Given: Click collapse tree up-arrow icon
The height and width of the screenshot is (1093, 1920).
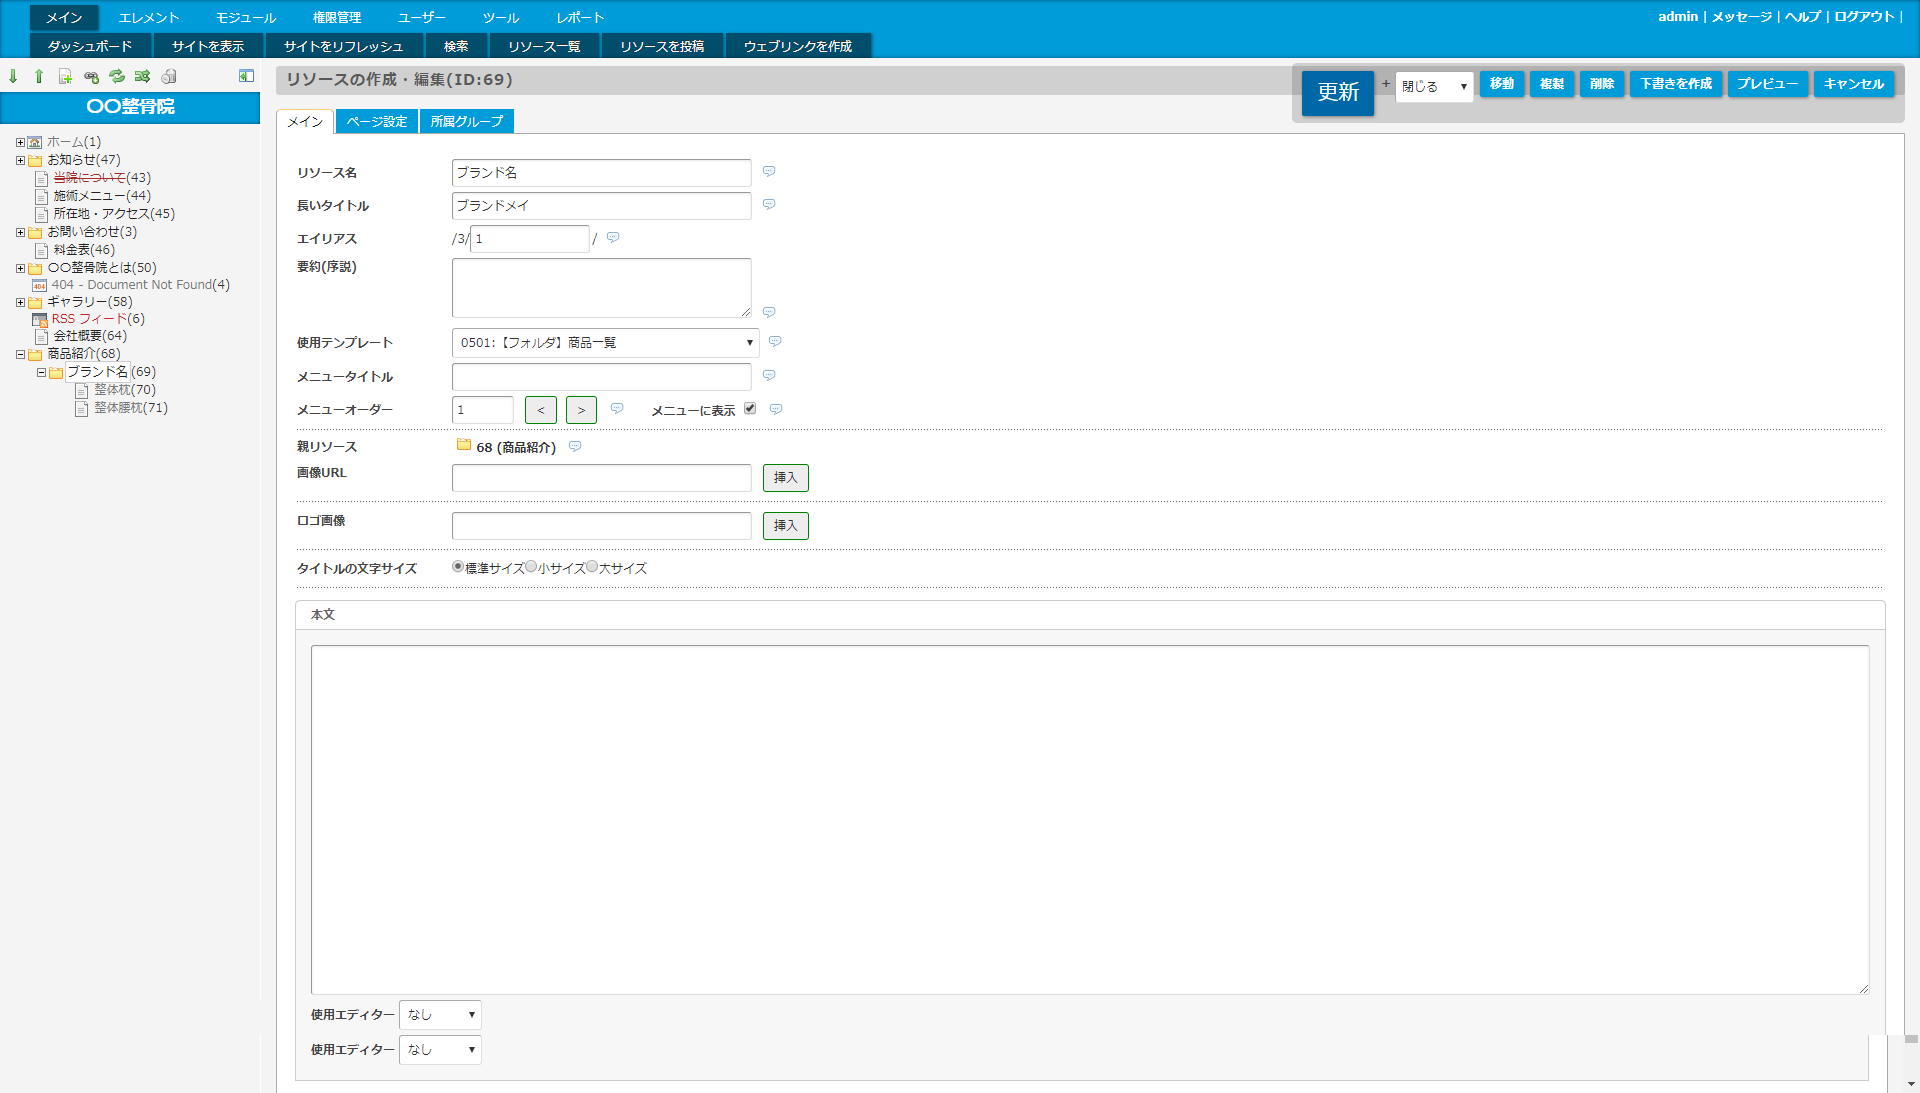Looking at the screenshot, I should (39, 77).
